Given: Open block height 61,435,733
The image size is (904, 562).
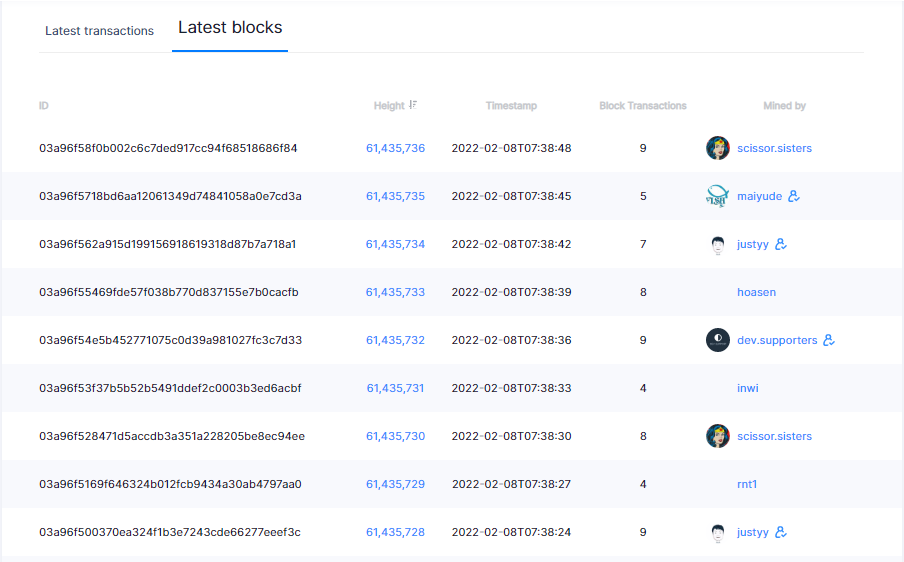Looking at the screenshot, I should coord(396,292).
